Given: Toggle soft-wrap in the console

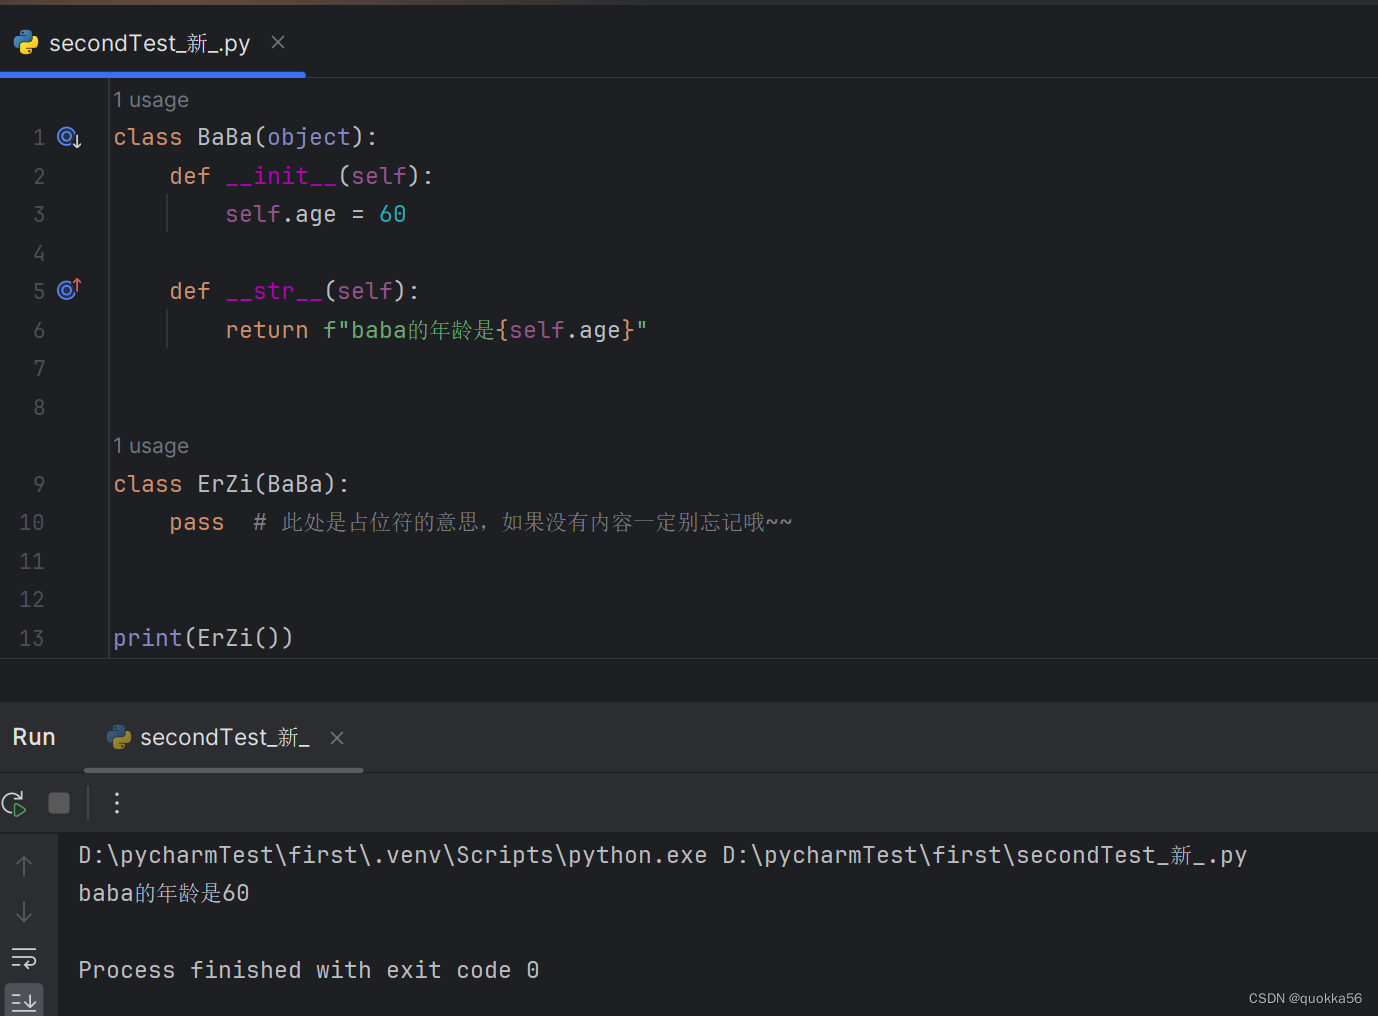Looking at the screenshot, I should point(24,958).
